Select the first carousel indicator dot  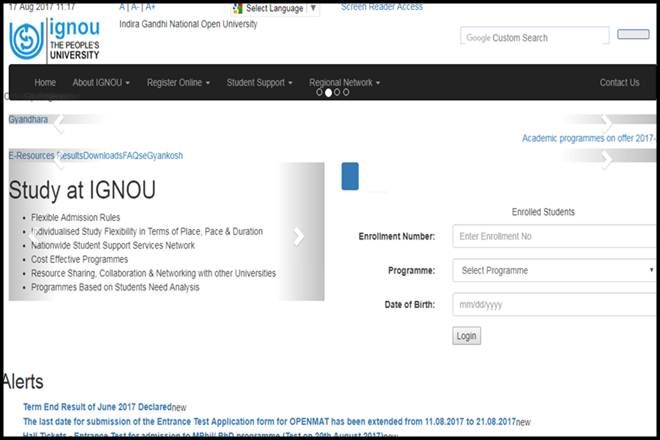point(319,92)
